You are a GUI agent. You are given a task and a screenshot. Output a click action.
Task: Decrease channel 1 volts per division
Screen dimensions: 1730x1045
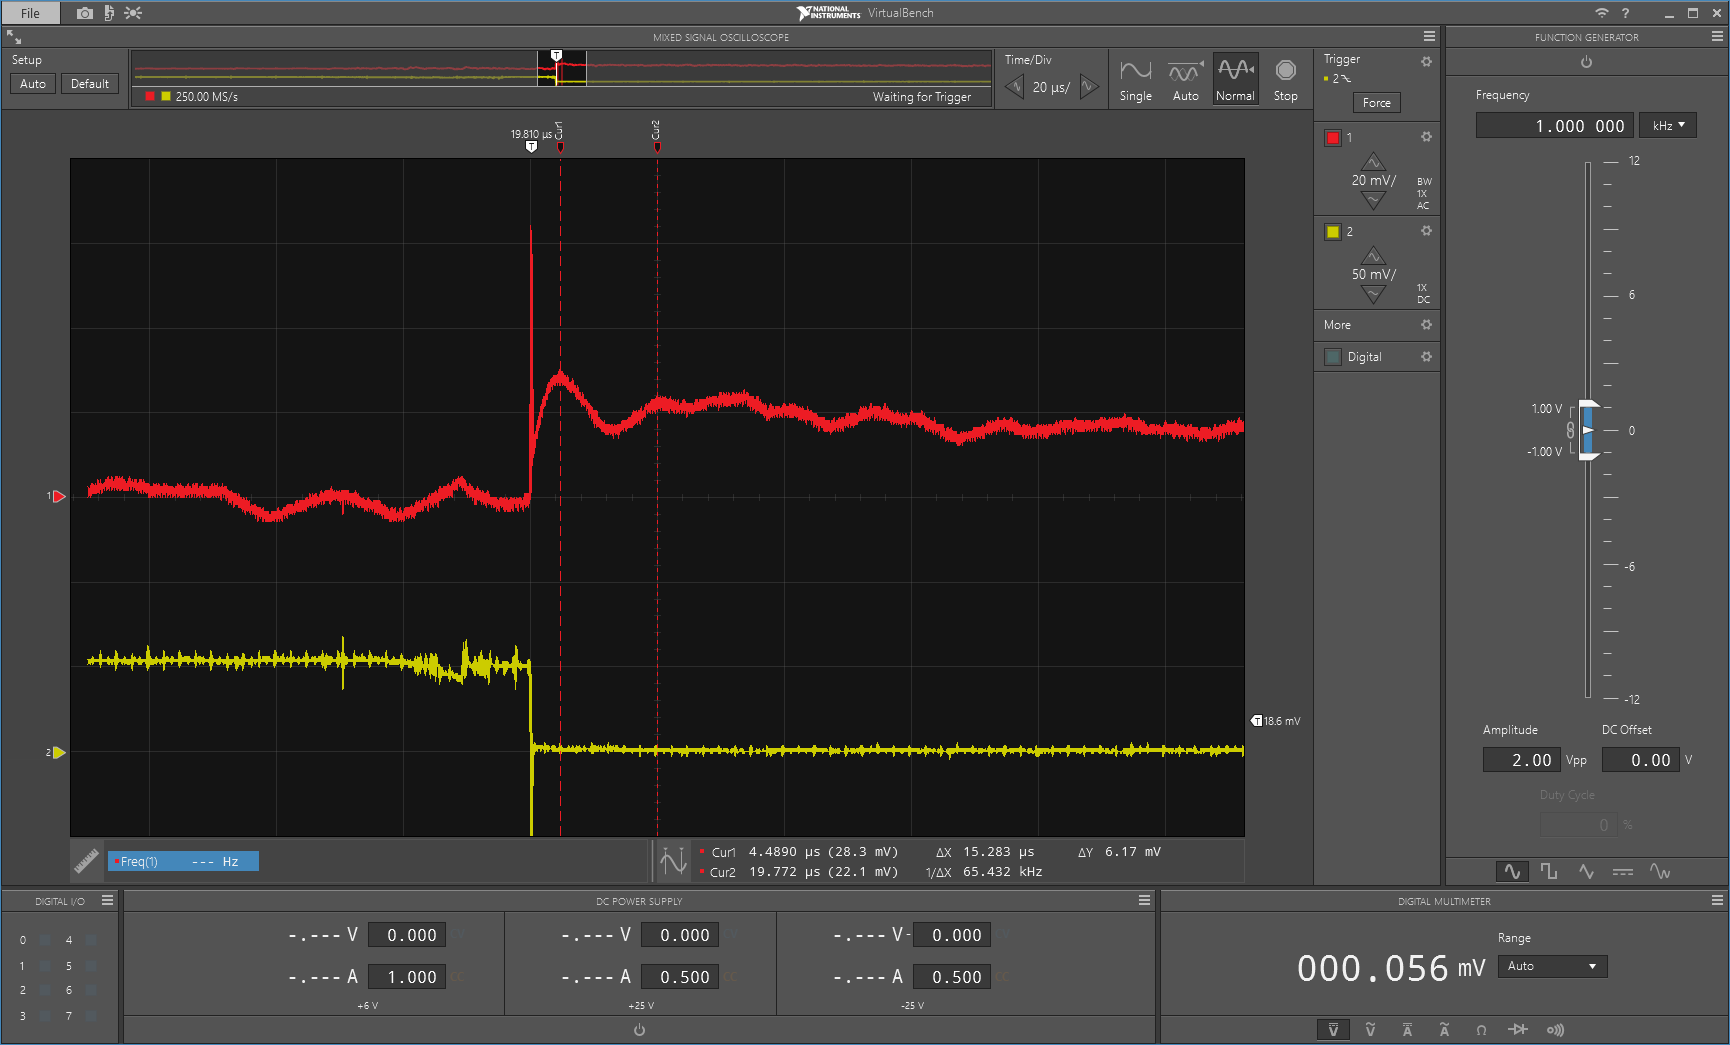pos(1373,201)
